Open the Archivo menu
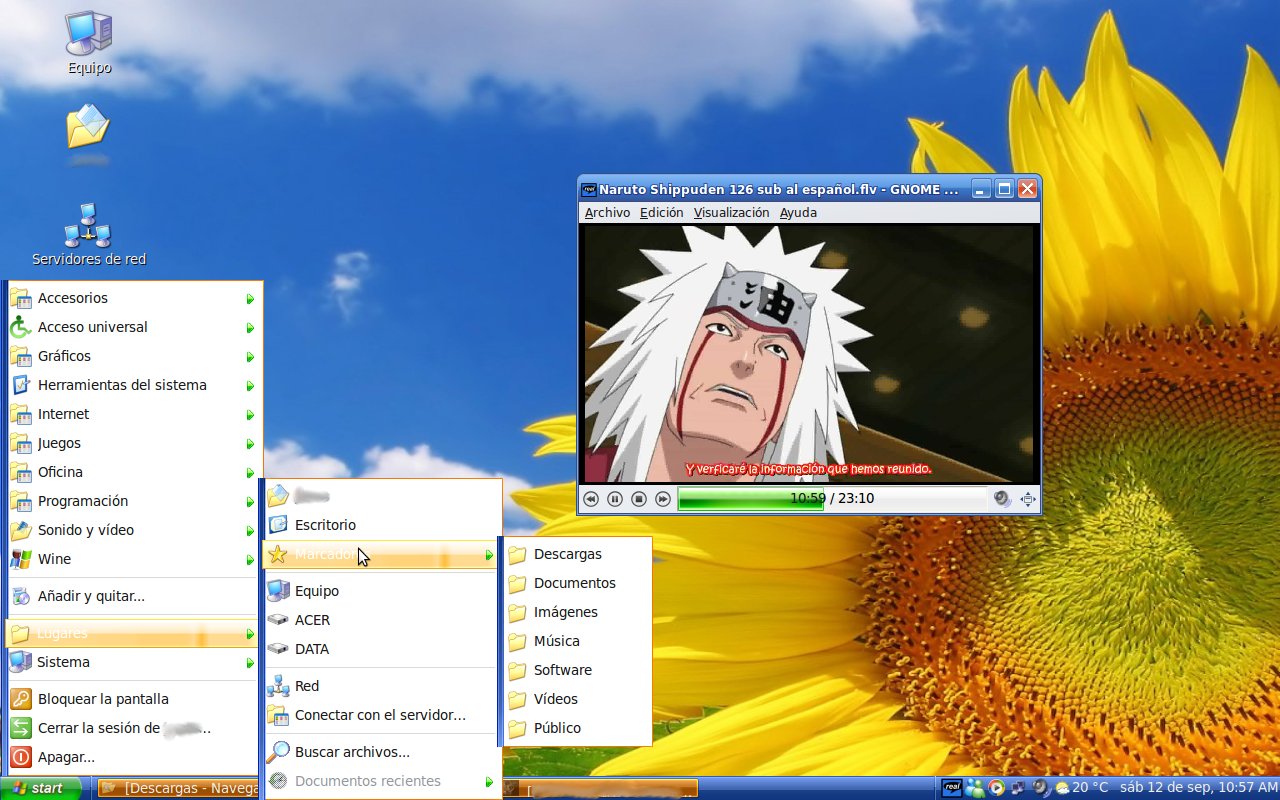Screen dimensions: 1280x800 (607, 212)
